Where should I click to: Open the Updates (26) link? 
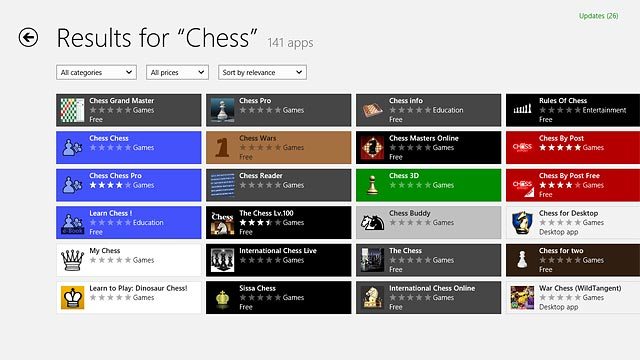tap(598, 16)
